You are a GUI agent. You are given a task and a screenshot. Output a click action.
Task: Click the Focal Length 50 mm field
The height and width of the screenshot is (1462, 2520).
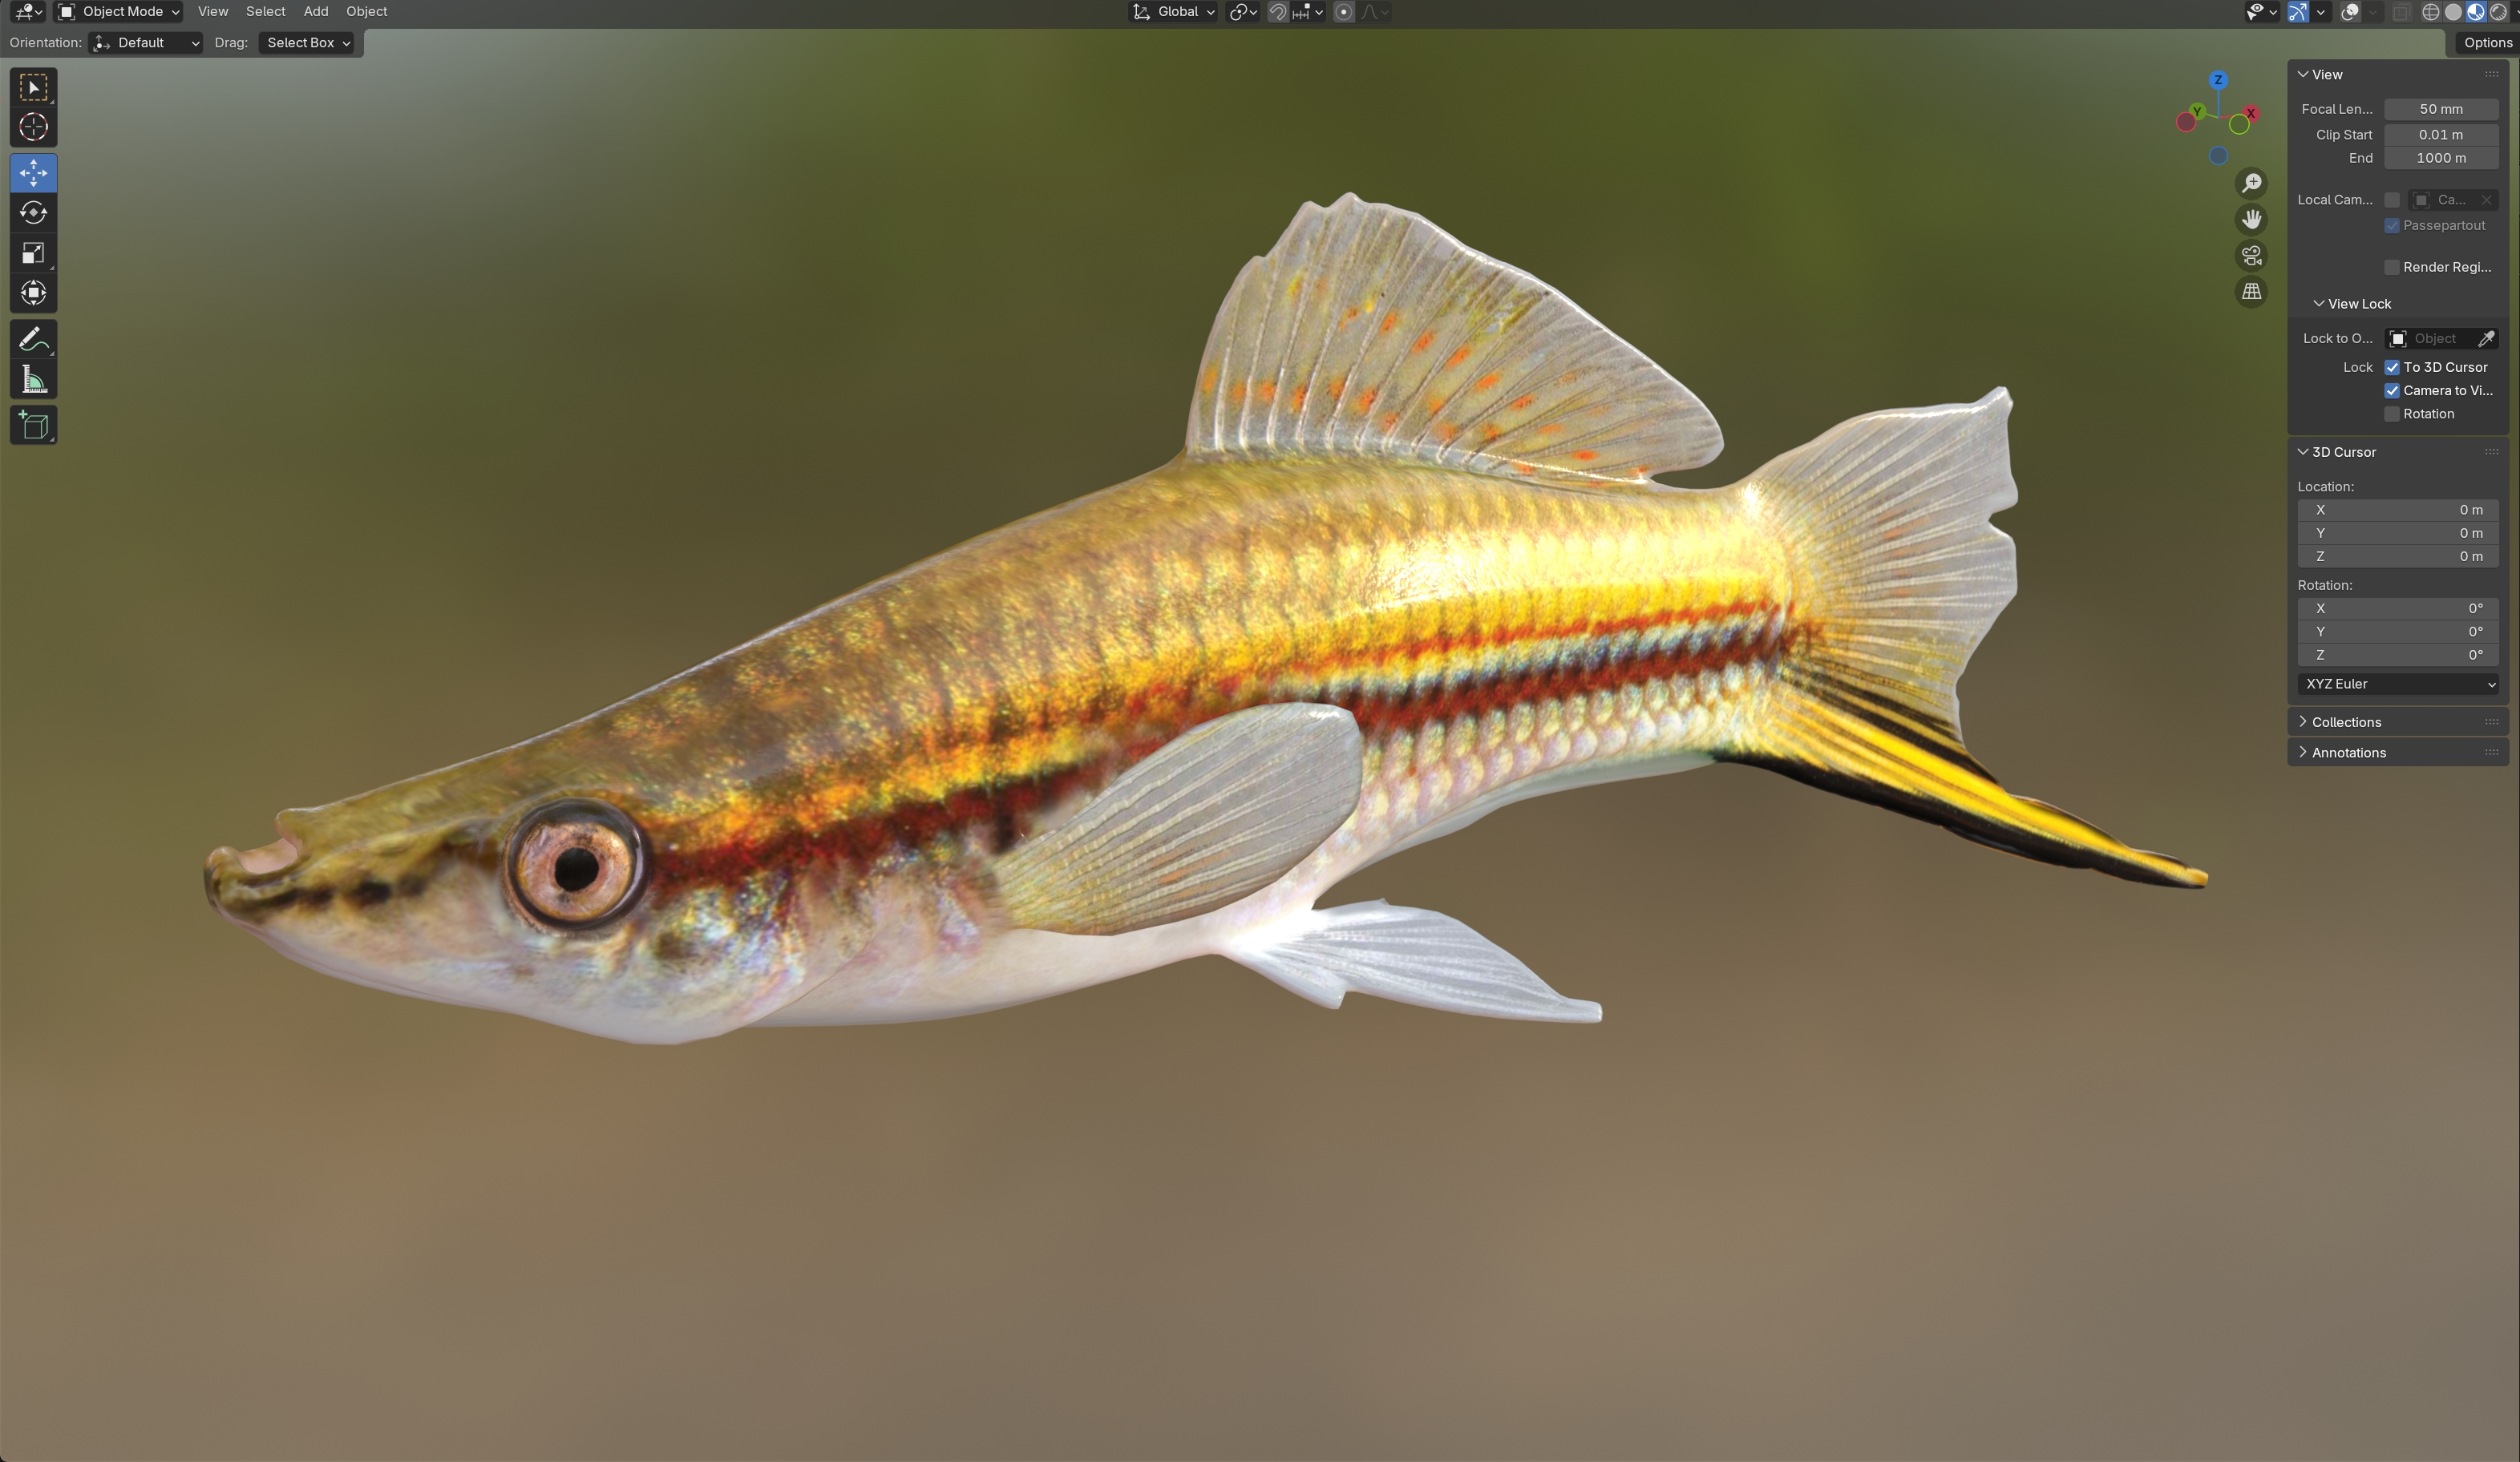click(2441, 109)
